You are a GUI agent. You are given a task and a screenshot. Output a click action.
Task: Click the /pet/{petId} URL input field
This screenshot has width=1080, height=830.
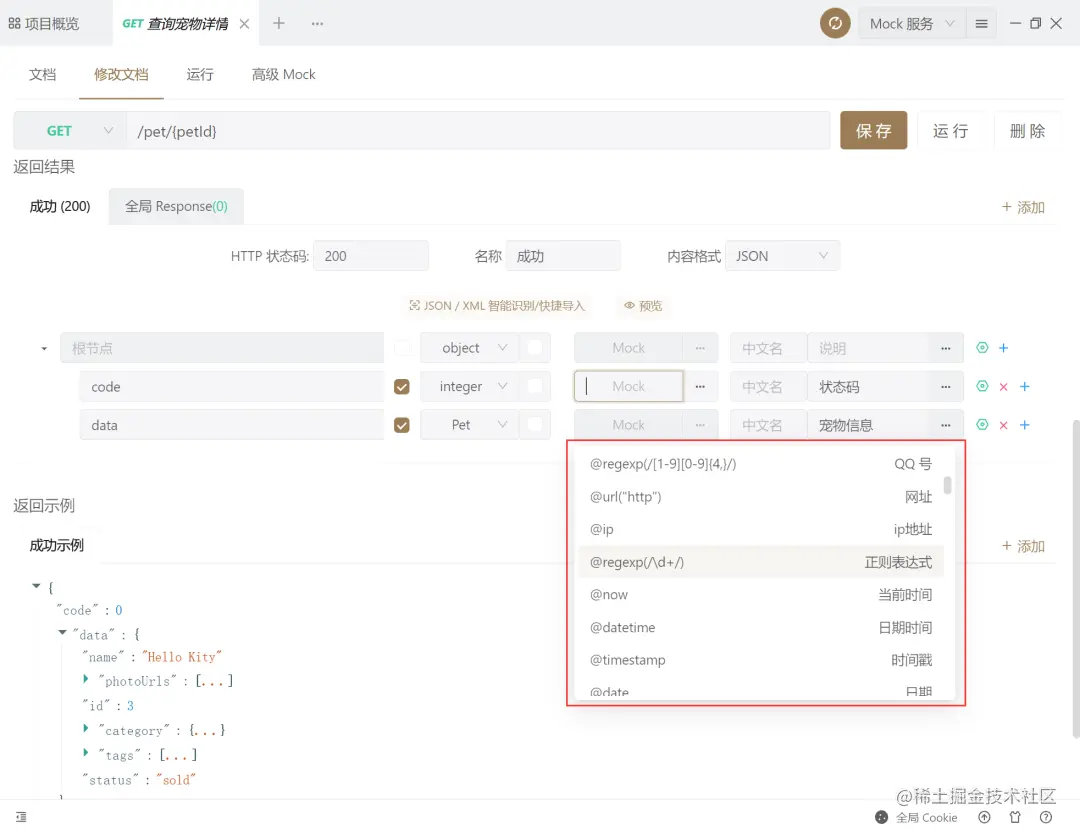[x=478, y=131]
